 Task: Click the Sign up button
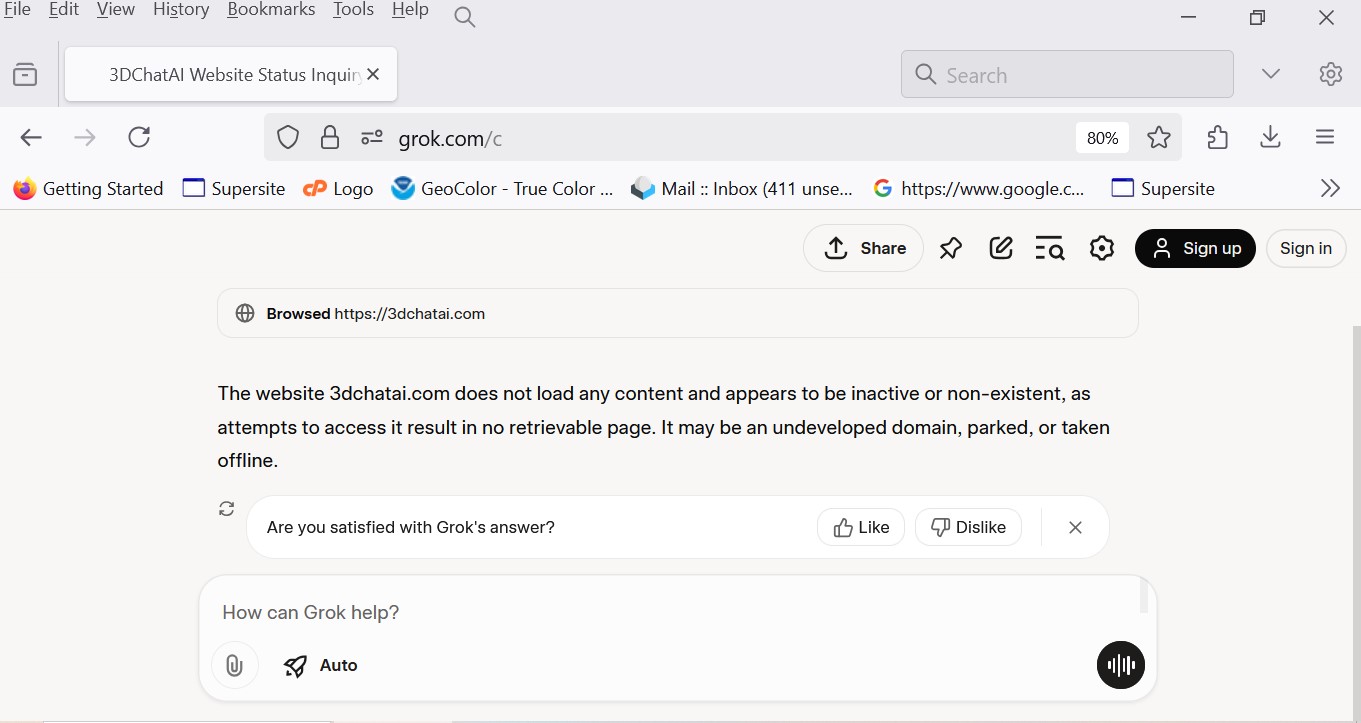tap(1194, 249)
